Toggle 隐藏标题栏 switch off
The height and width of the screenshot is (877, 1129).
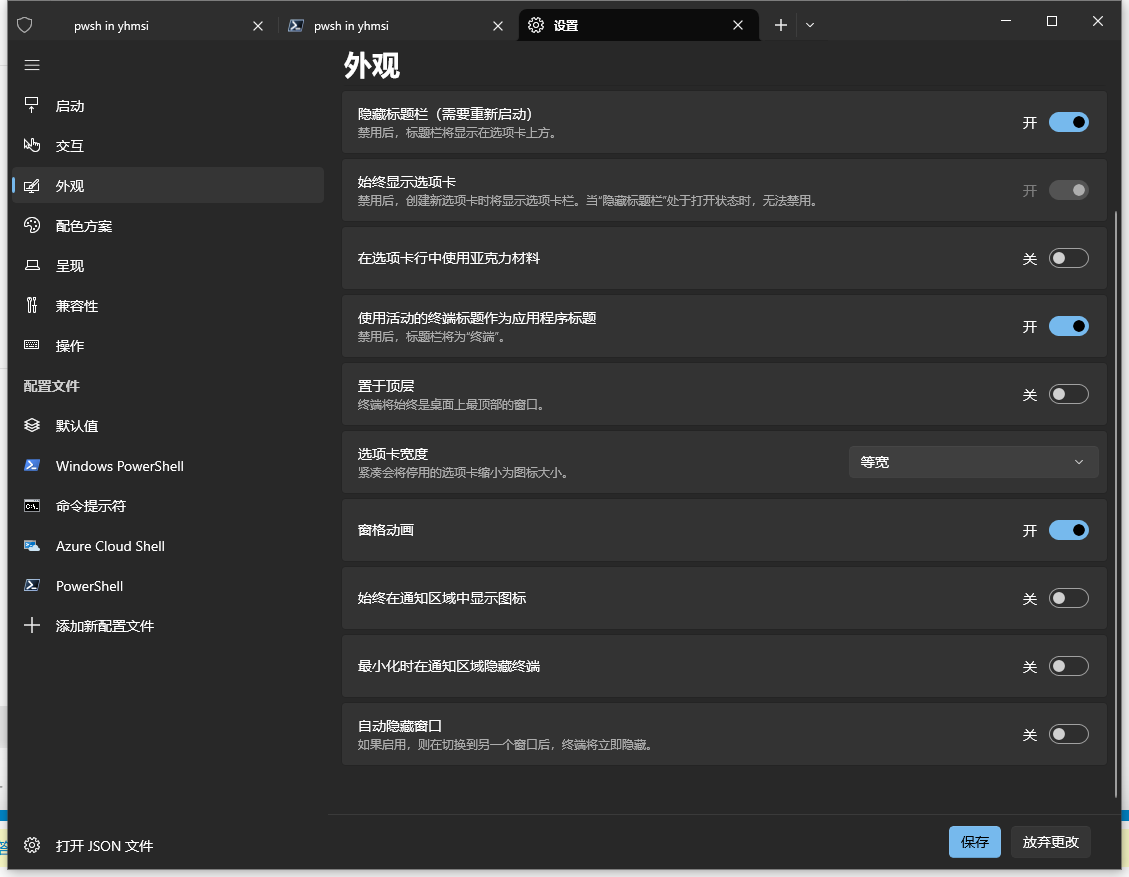click(1069, 122)
